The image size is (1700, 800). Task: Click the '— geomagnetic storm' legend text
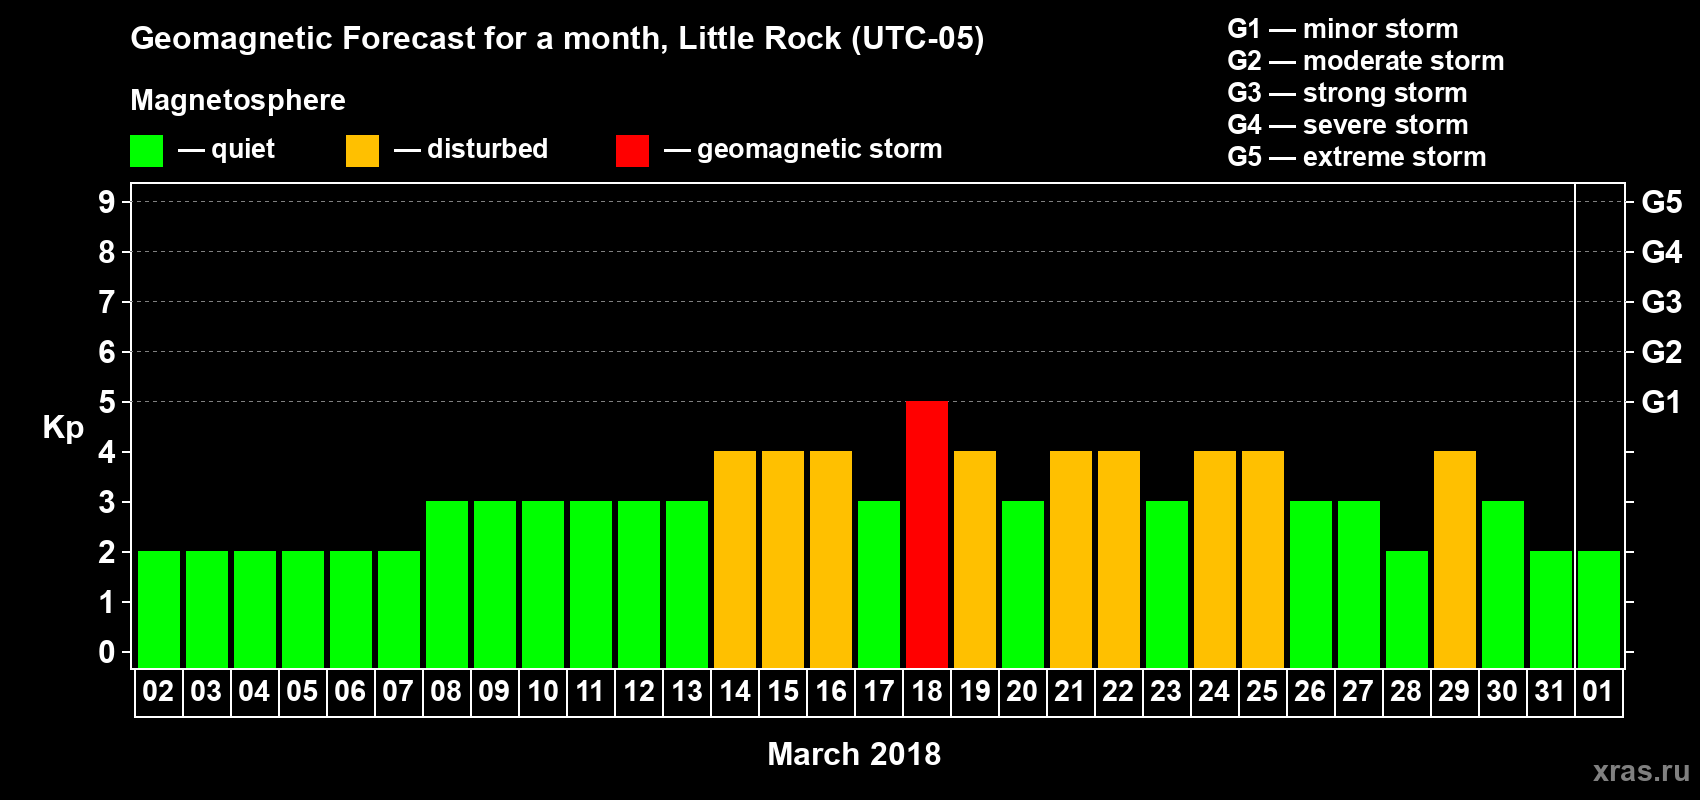[803, 150]
